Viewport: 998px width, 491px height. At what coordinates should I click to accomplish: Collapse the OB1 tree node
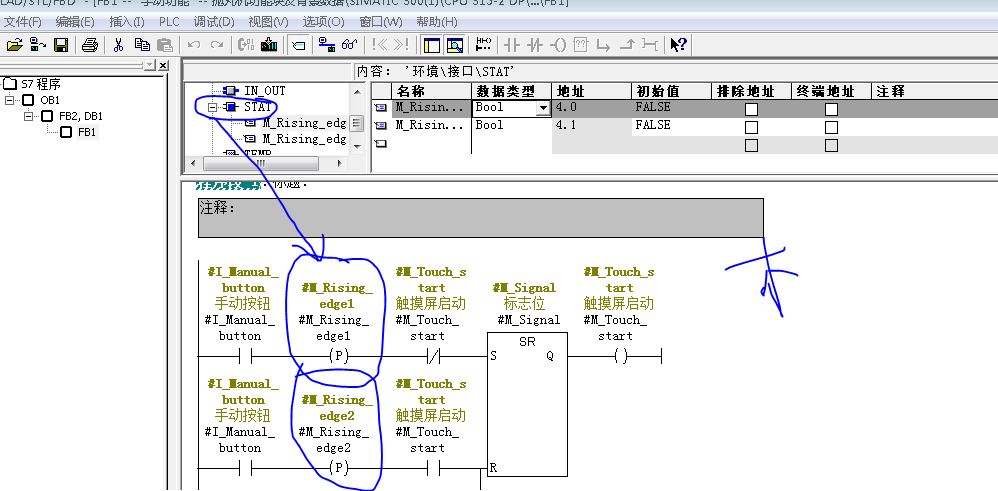10,100
